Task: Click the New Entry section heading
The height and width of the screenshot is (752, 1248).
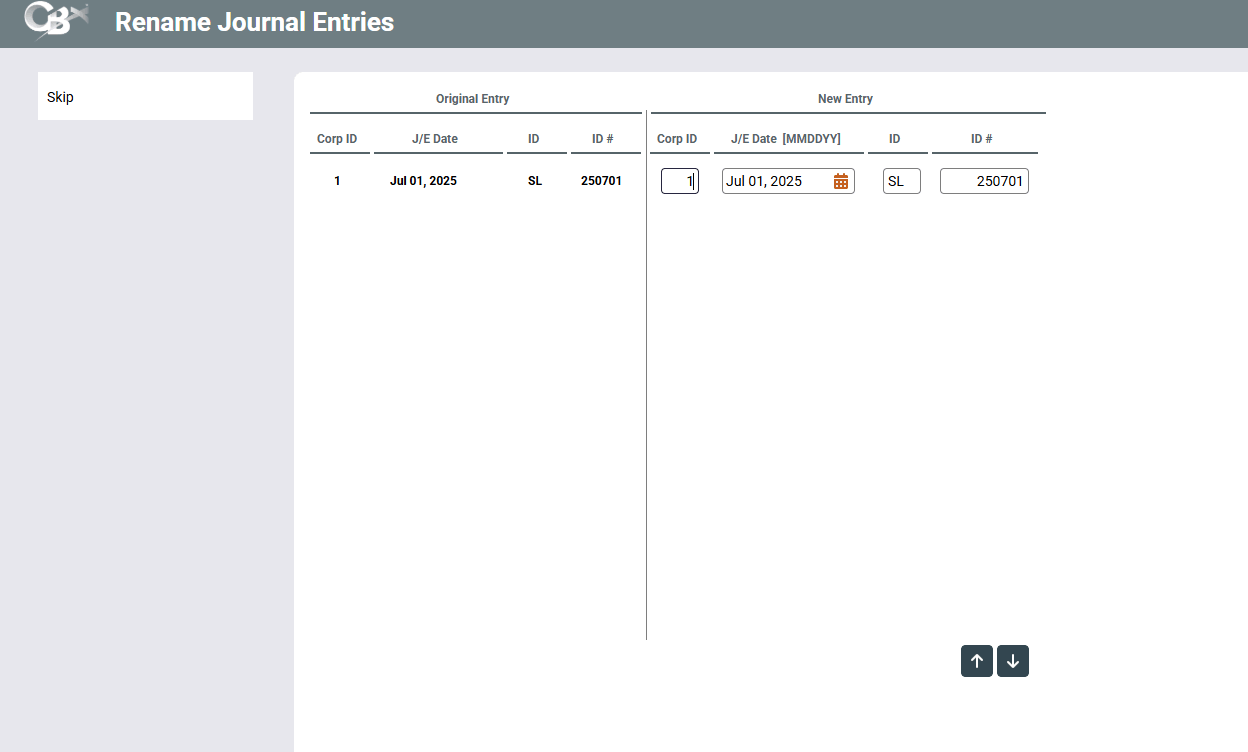Action: tap(845, 99)
